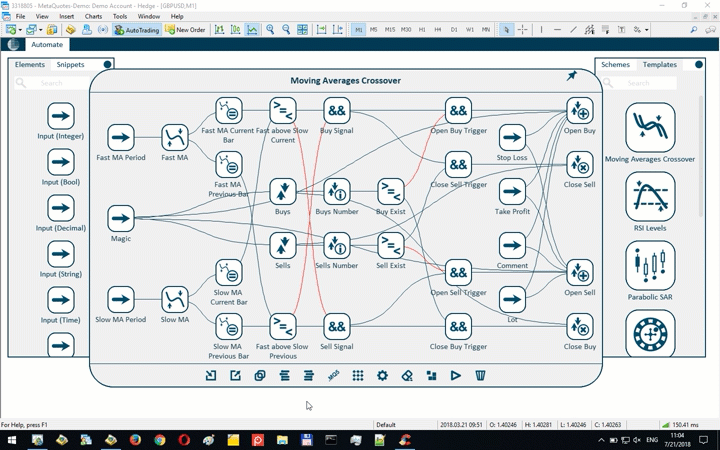This screenshot has width=720, height=450.
Task: Click the Windows Start button
Action: coord(12,440)
